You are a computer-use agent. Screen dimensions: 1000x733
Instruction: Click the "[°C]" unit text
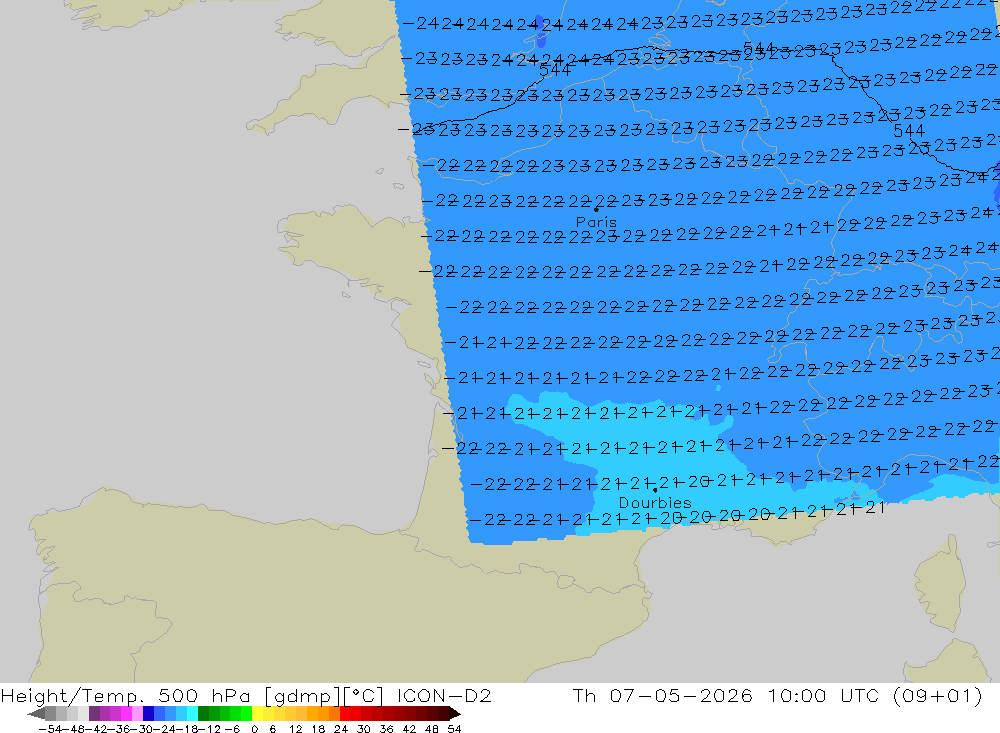pyautogui.click(x=364, y=696)
